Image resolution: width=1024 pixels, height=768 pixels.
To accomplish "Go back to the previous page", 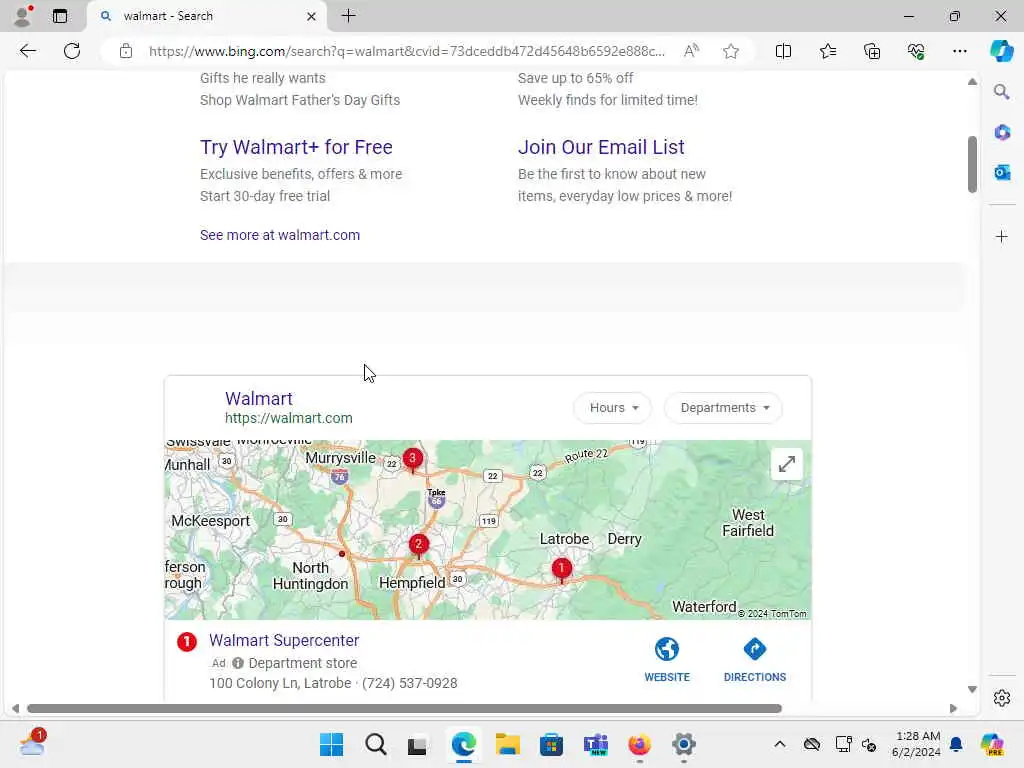I will point(27,51).
